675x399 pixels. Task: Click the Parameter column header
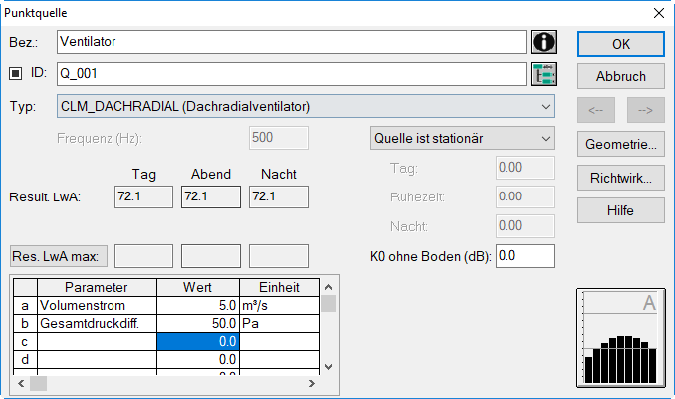click(97, 288)
